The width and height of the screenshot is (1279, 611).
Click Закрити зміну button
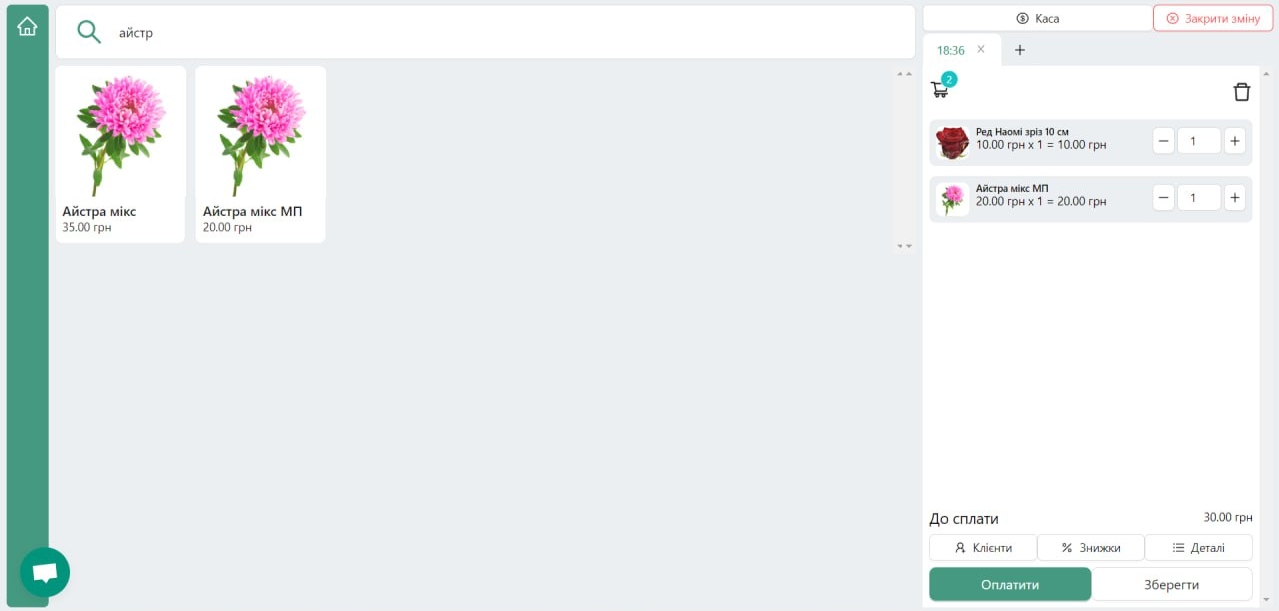coord(1213,18)
